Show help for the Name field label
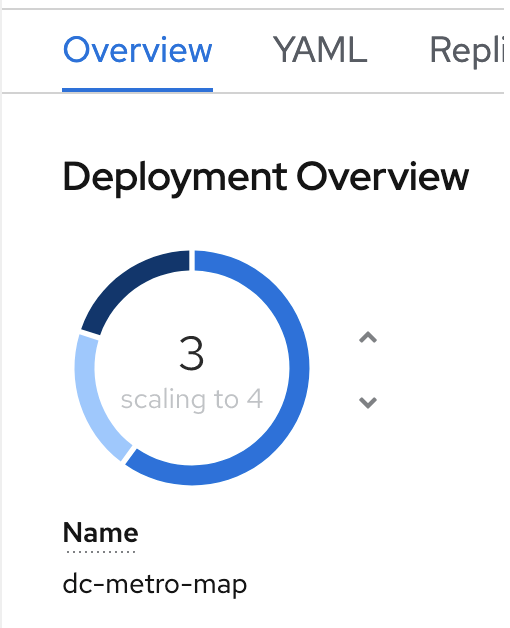The width and height of the screenshot is (510, 628). 101,533
